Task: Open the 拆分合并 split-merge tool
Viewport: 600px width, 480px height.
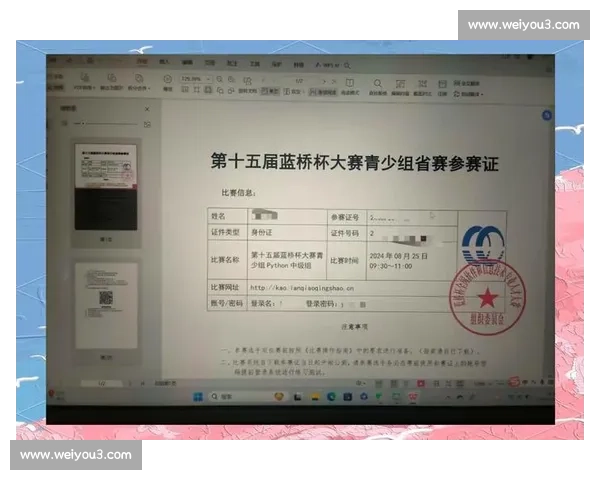Action: pyautogui.click(x=139, y=82)
